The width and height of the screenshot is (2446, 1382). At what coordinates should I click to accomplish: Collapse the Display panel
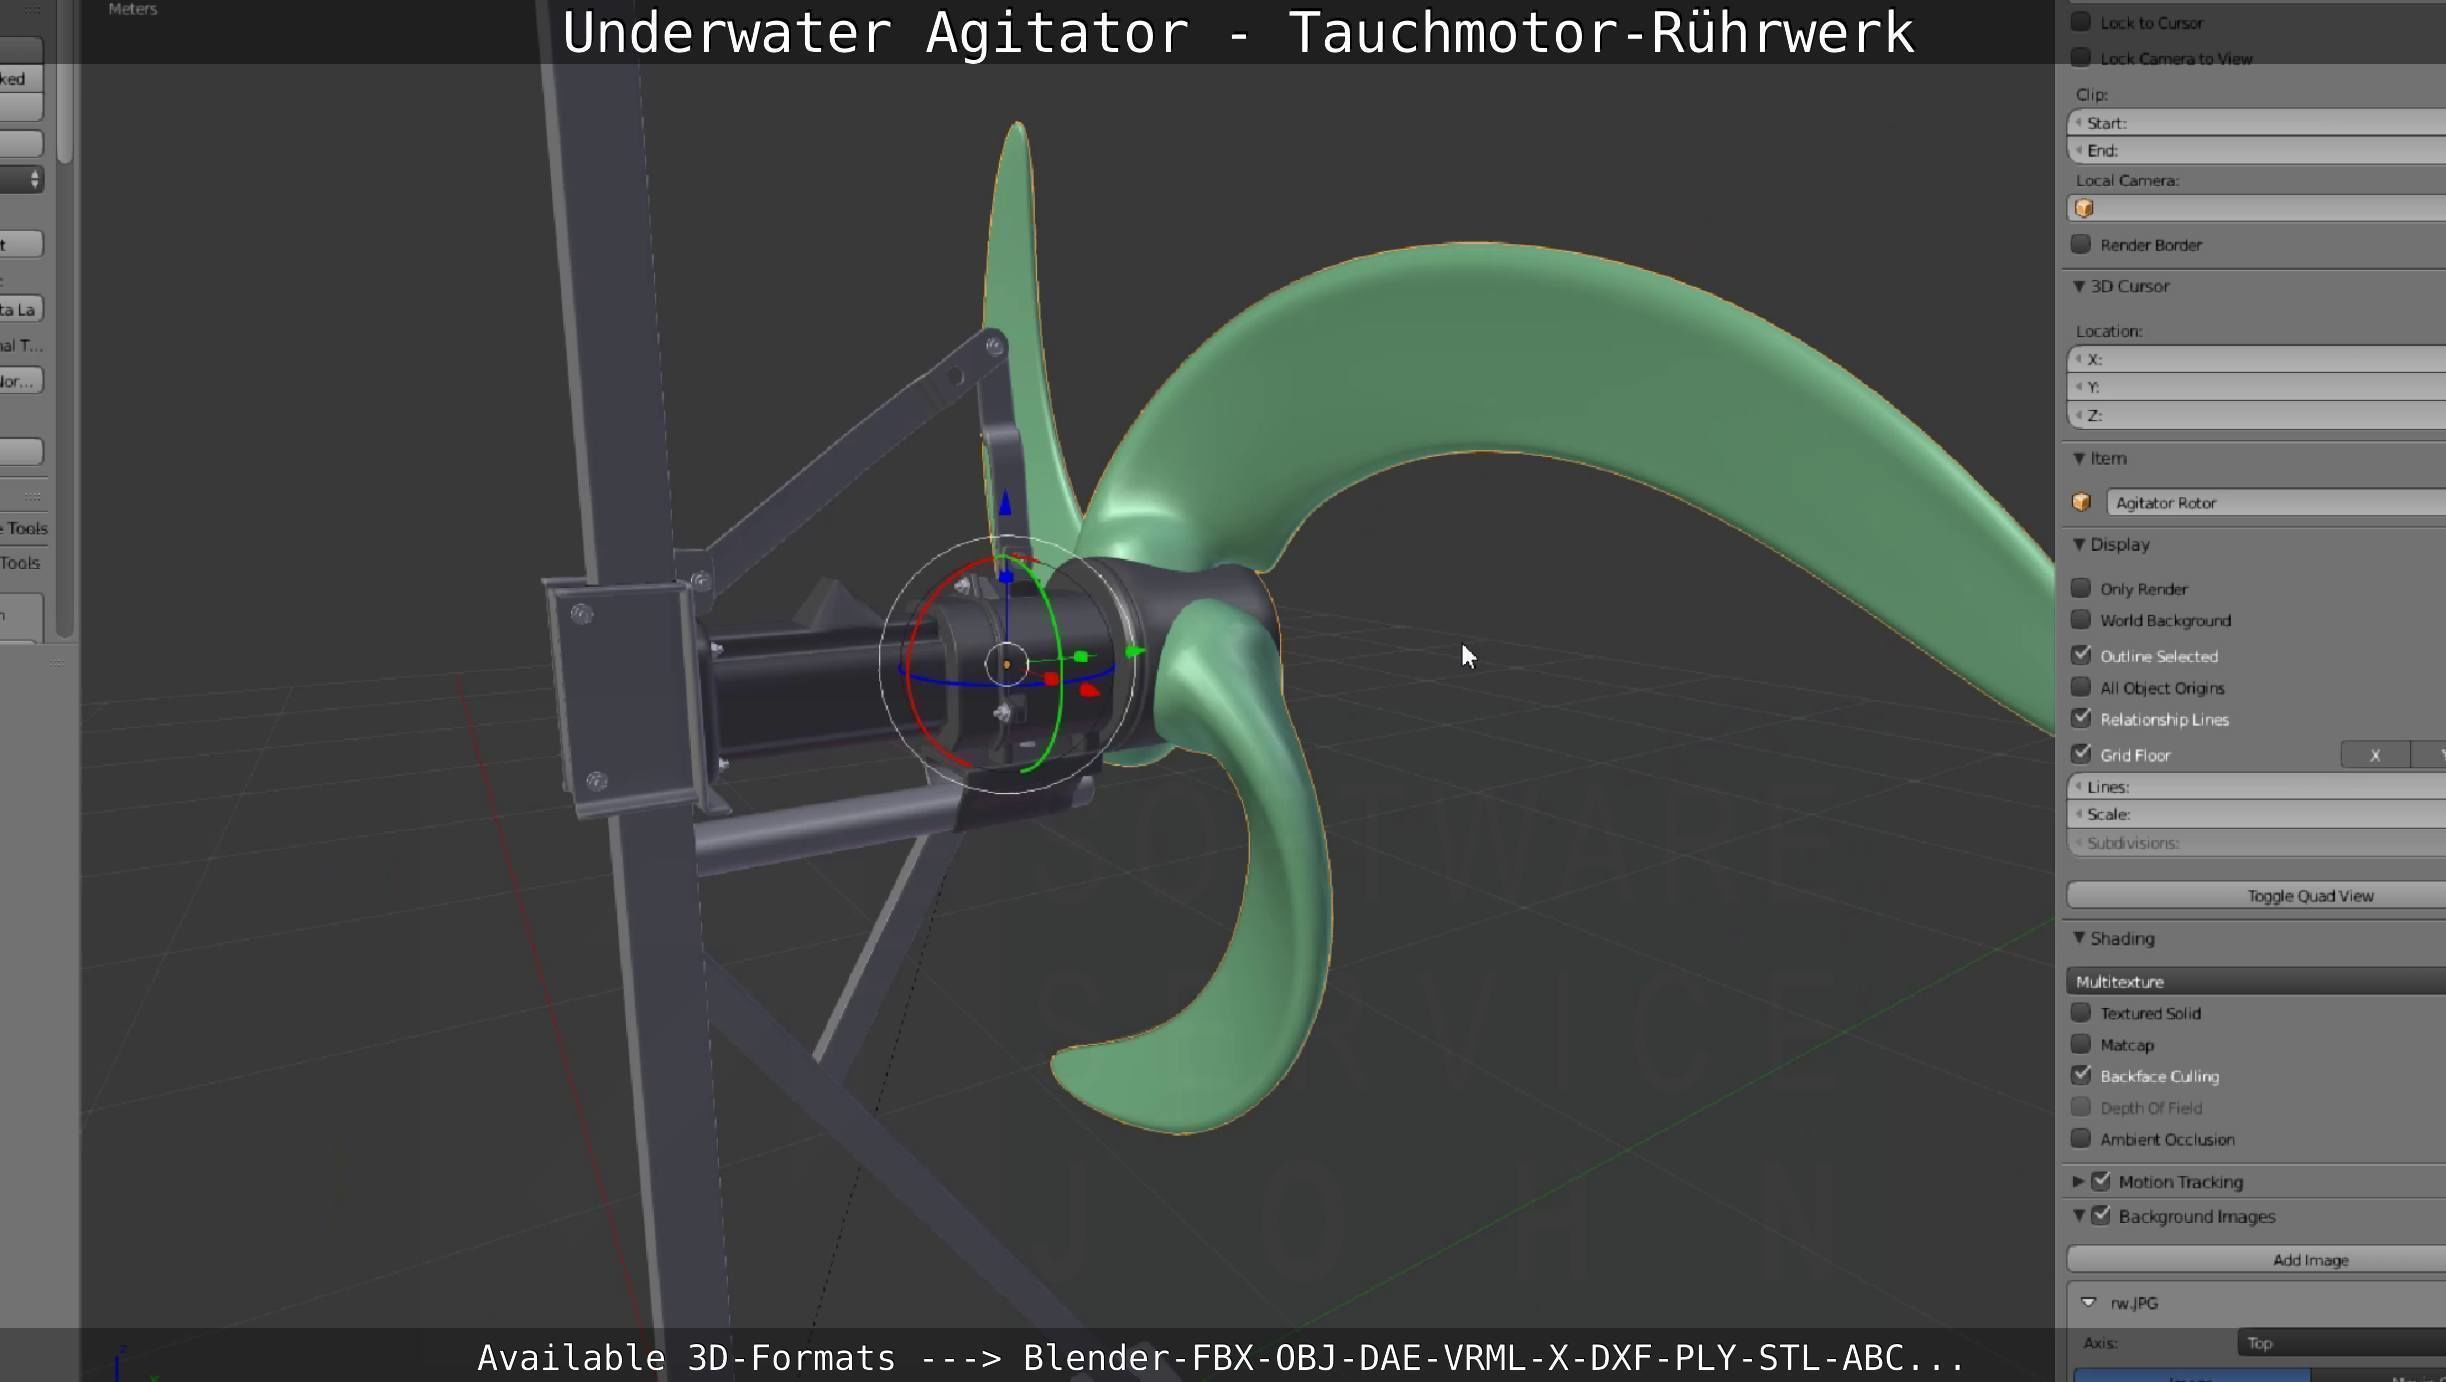pos(2079,544)
